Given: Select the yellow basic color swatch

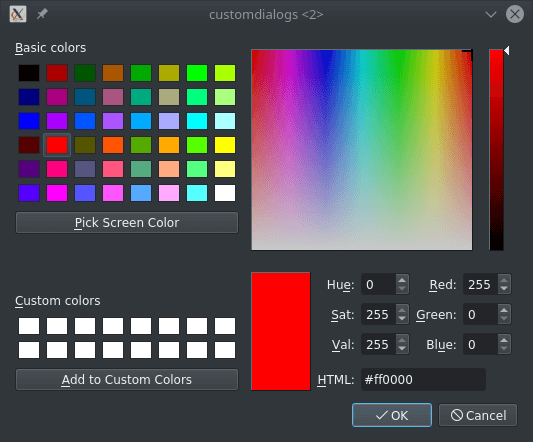Looking at the screenshot, I should [225, 145].
